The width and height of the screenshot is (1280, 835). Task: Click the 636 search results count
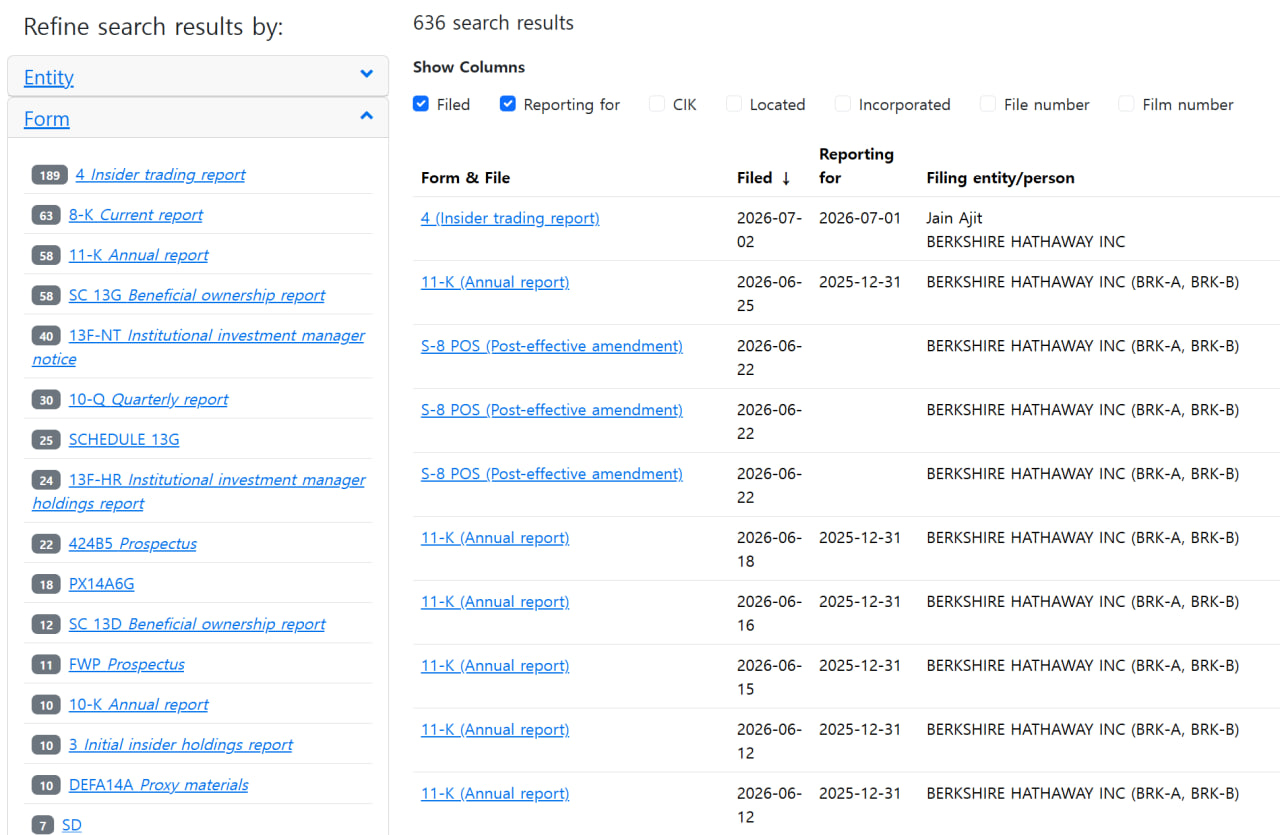[493, 23]
